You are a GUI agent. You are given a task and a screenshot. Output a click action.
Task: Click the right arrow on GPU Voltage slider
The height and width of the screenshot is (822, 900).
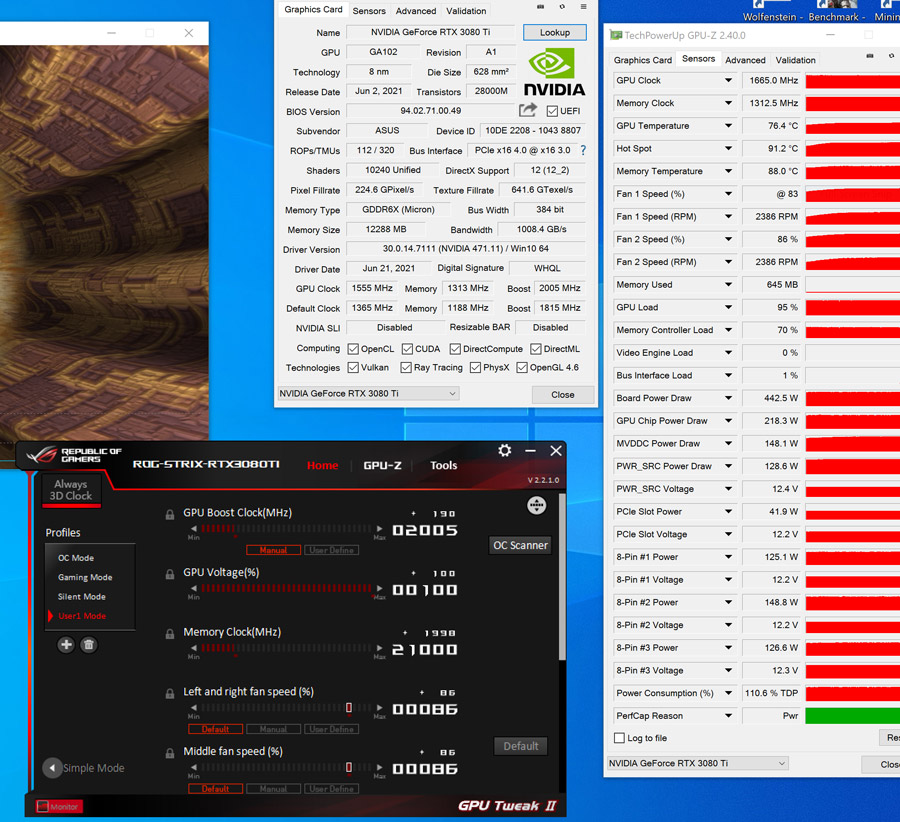pyautogui.click(x=379, y=588)
